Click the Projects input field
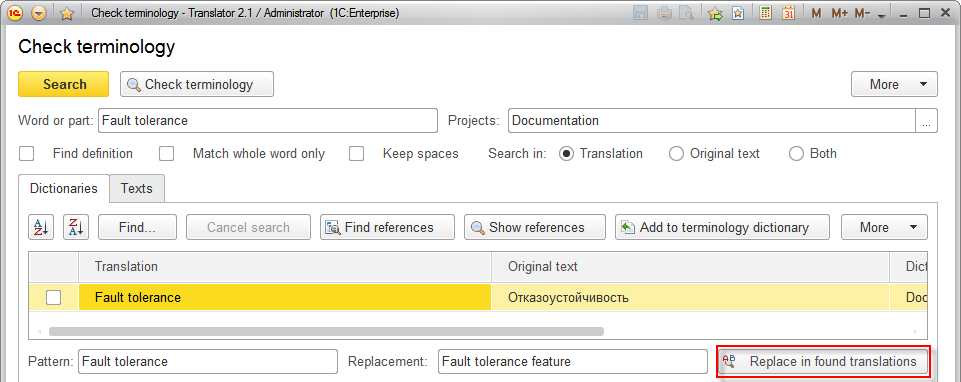Viewport: 961px width, 382px height. [x=712, y=120]
